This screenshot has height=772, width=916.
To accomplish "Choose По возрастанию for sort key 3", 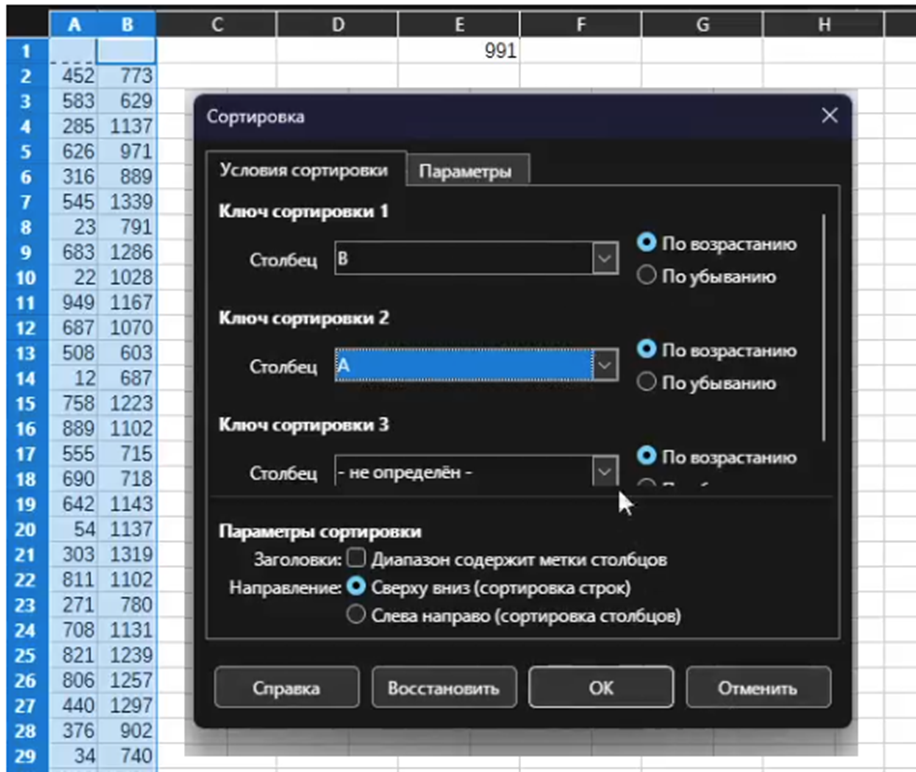I will point(647,456).
